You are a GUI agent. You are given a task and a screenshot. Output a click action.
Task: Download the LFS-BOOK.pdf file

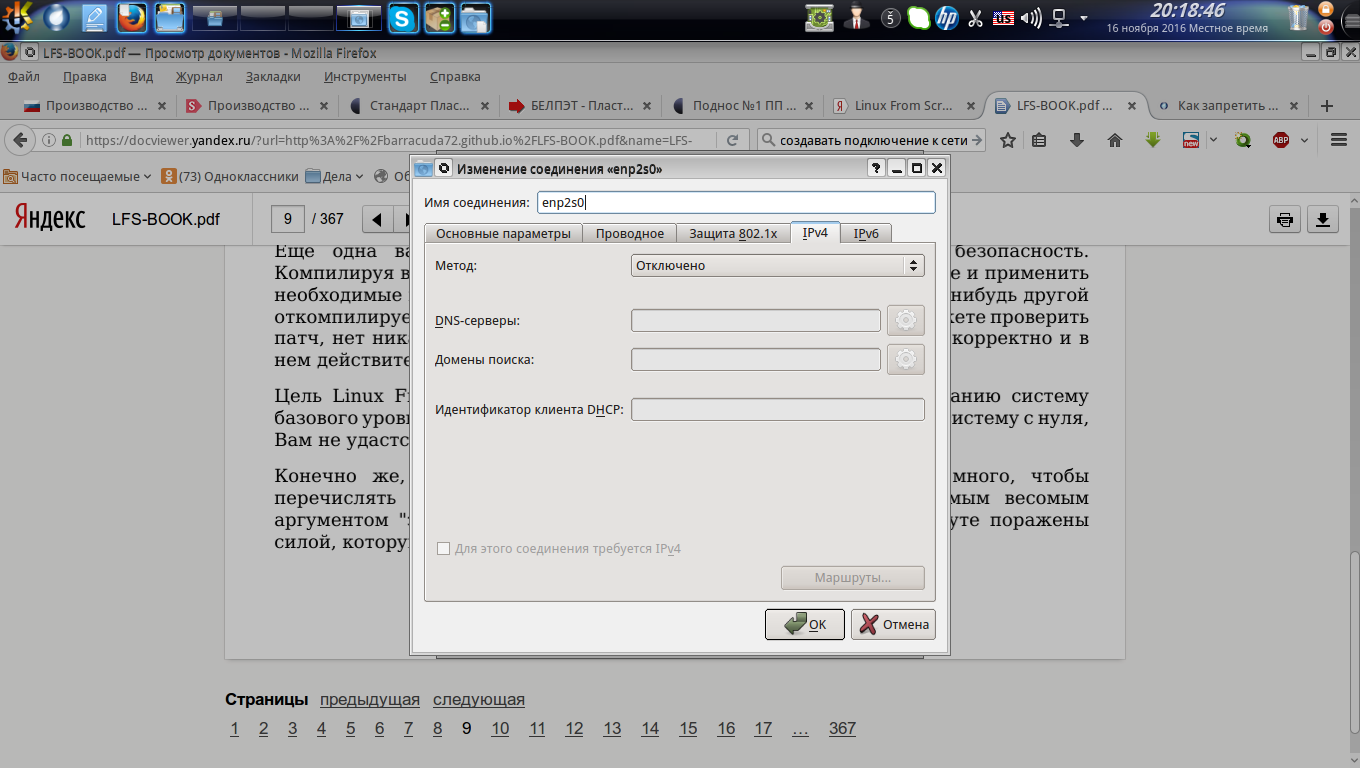pos(1323,220)
